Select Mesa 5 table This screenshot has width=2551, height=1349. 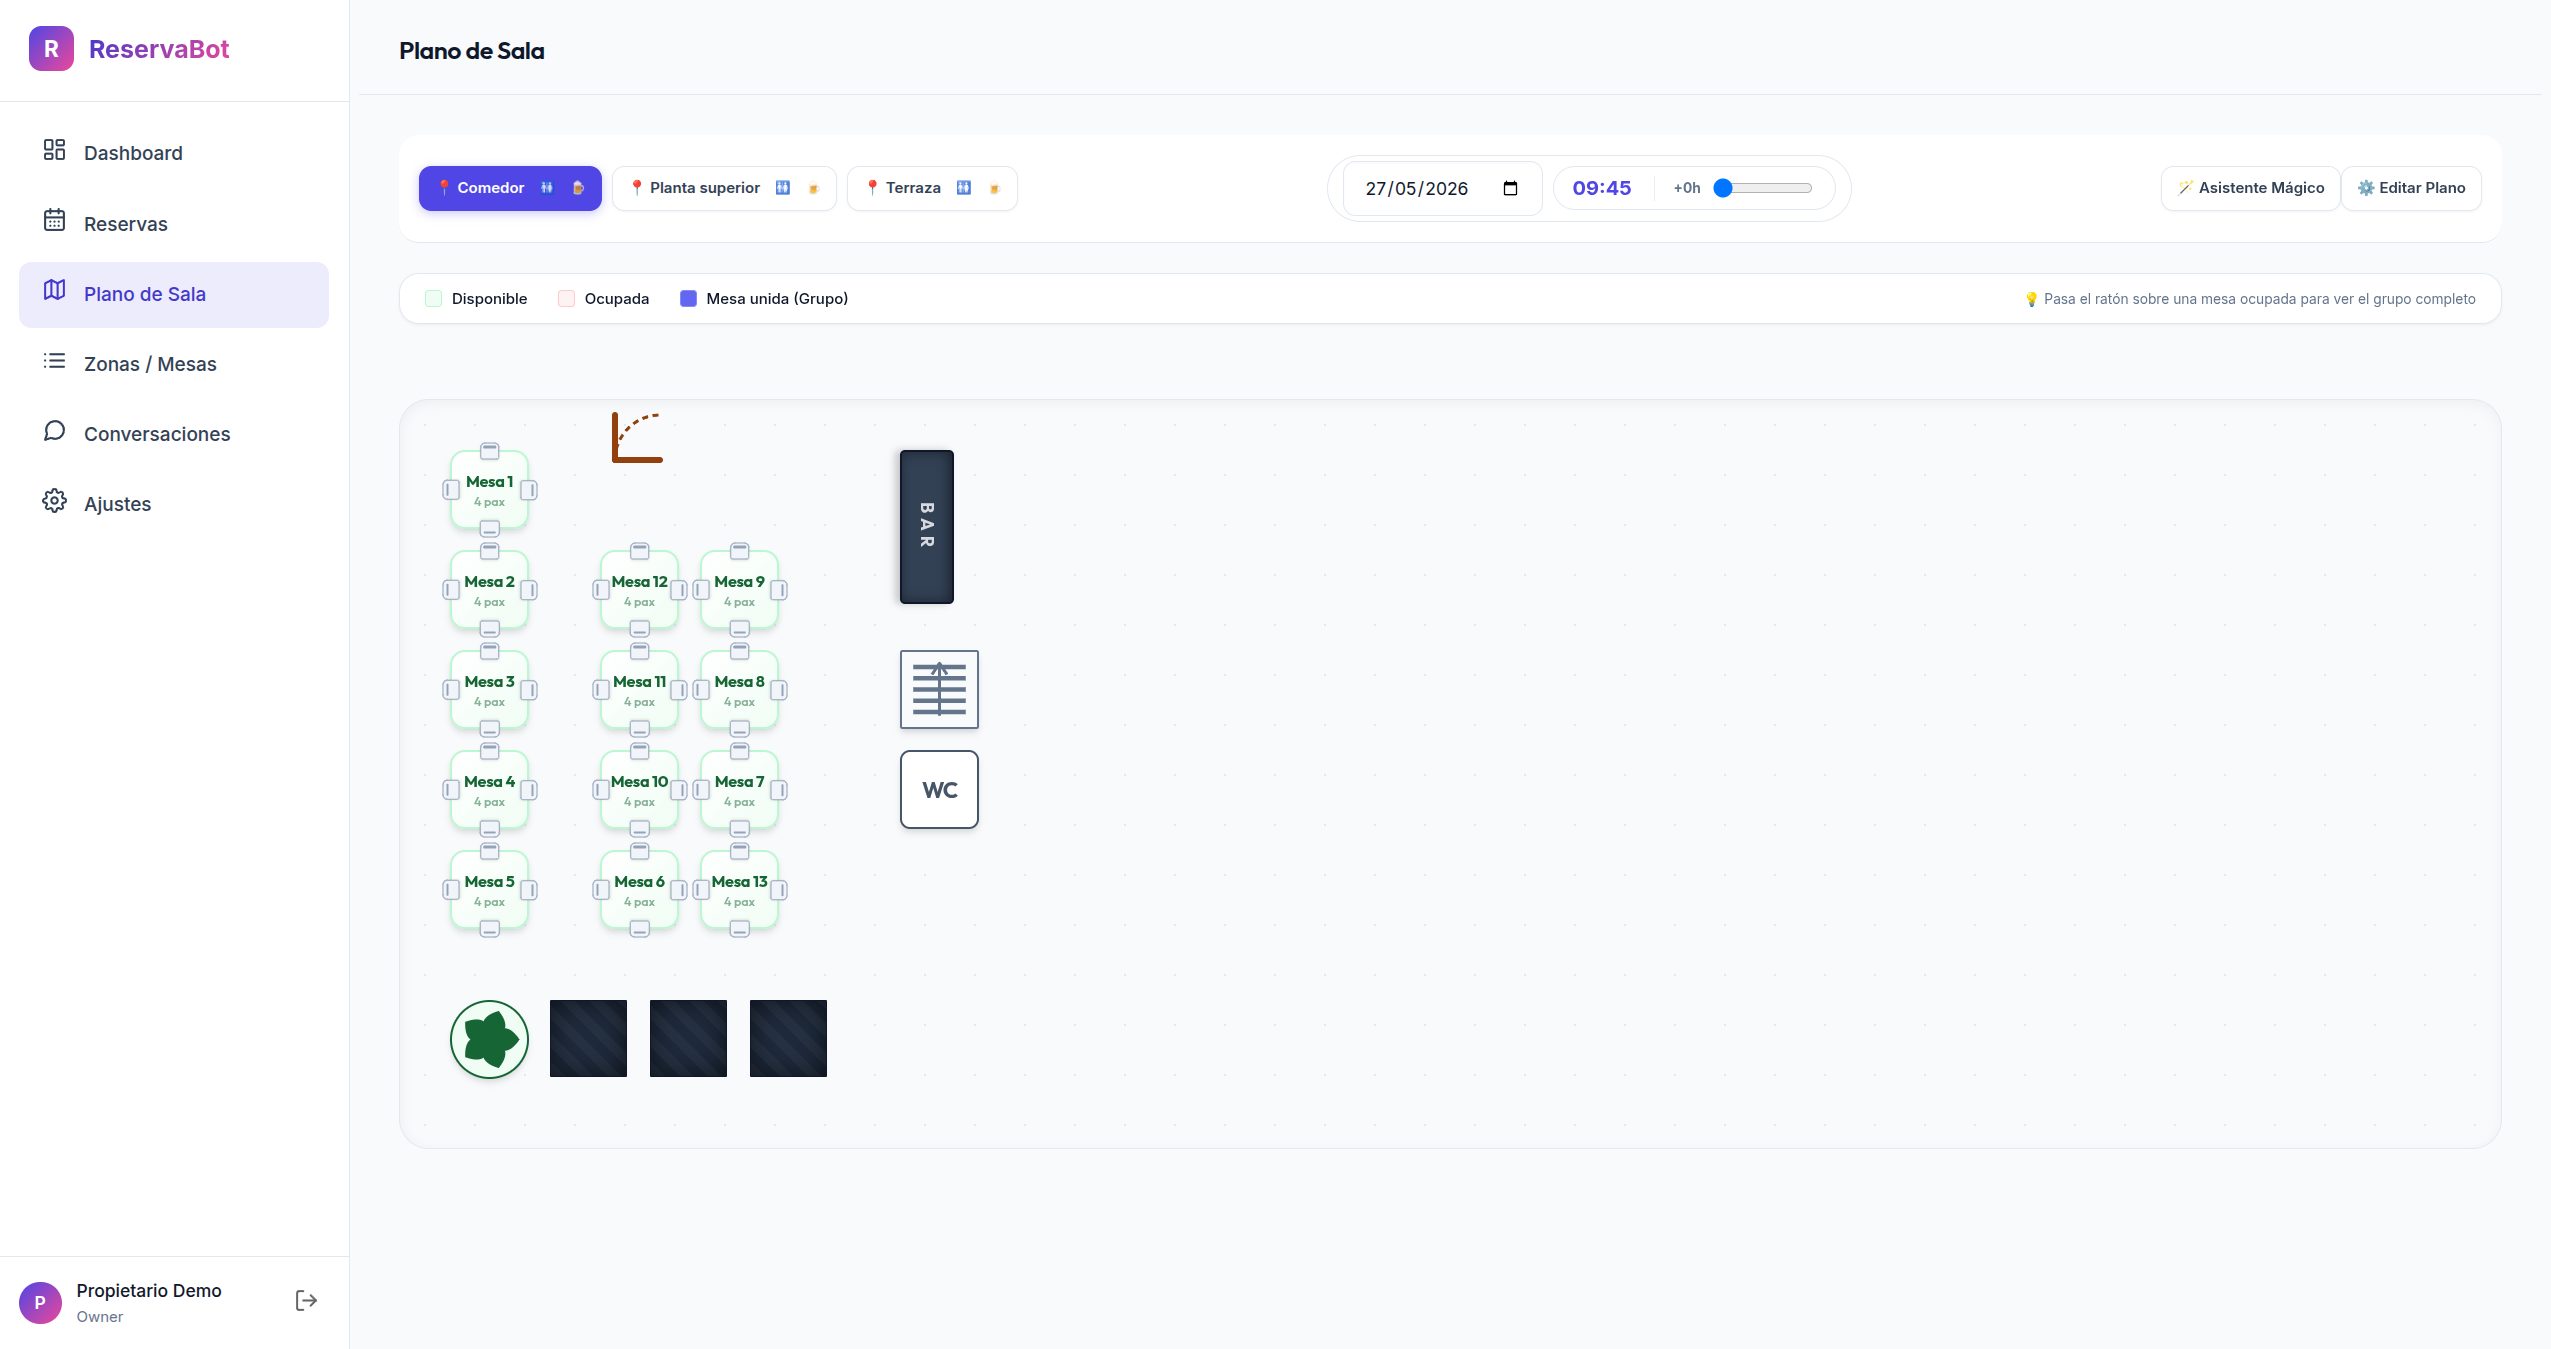coord(489,890)
